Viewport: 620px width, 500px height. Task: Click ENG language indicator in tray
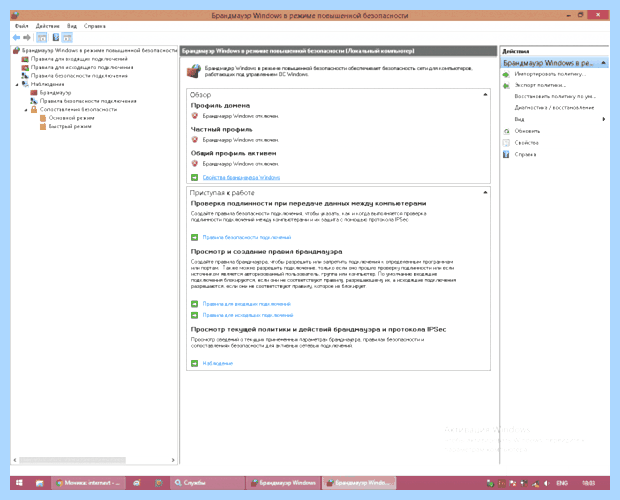(561, 483)
